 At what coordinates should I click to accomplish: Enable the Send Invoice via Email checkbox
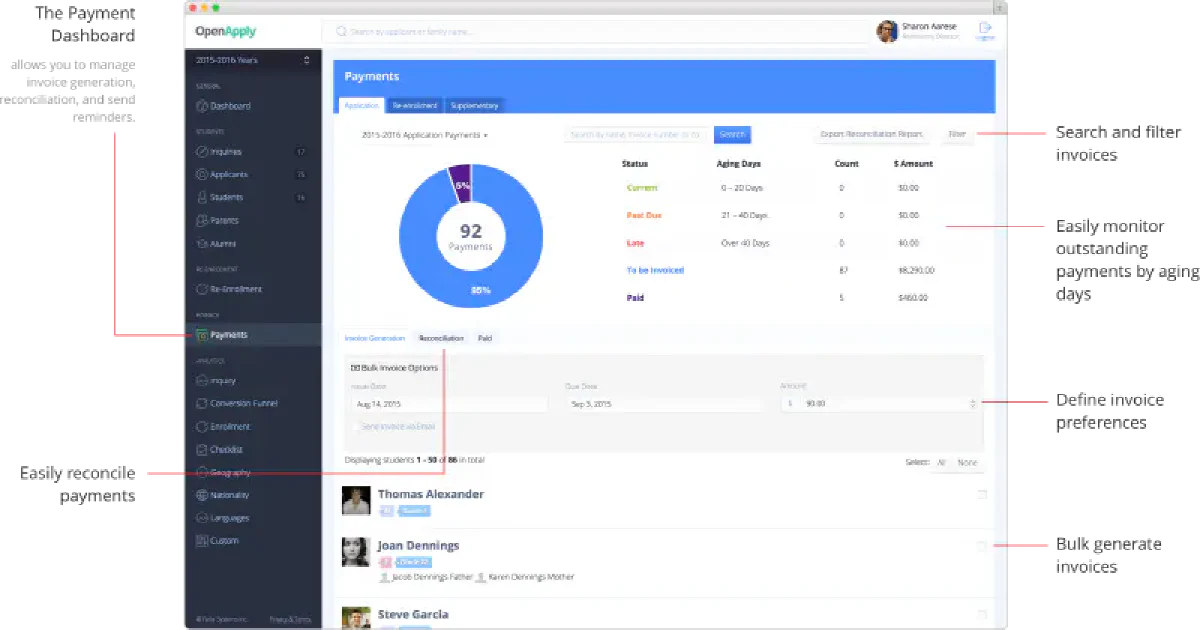tap(357, 426)
